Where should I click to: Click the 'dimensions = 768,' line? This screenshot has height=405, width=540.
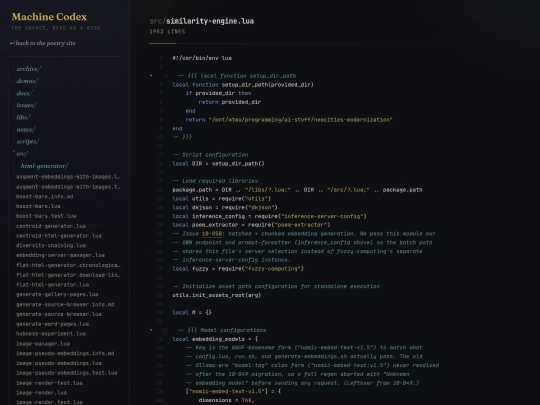tap(226, 400)
